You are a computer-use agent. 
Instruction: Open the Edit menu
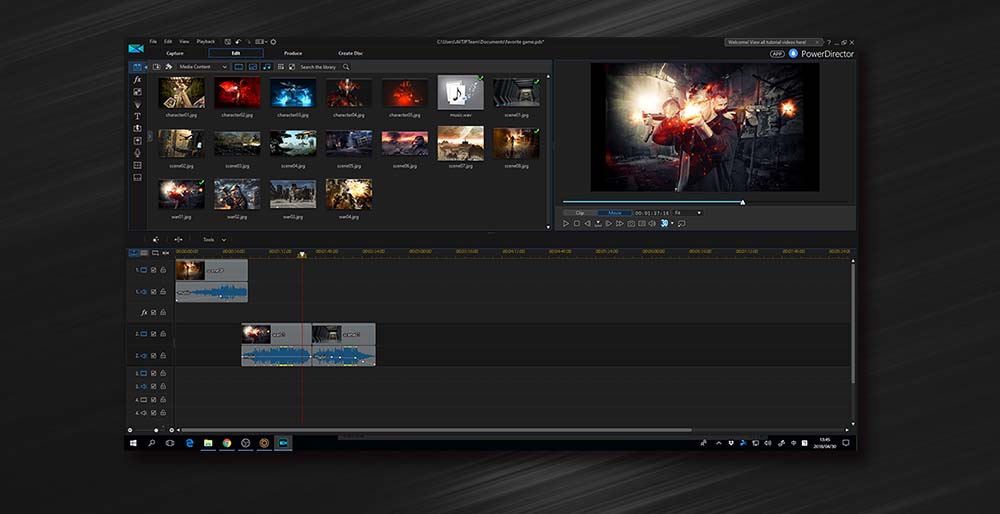168,41
